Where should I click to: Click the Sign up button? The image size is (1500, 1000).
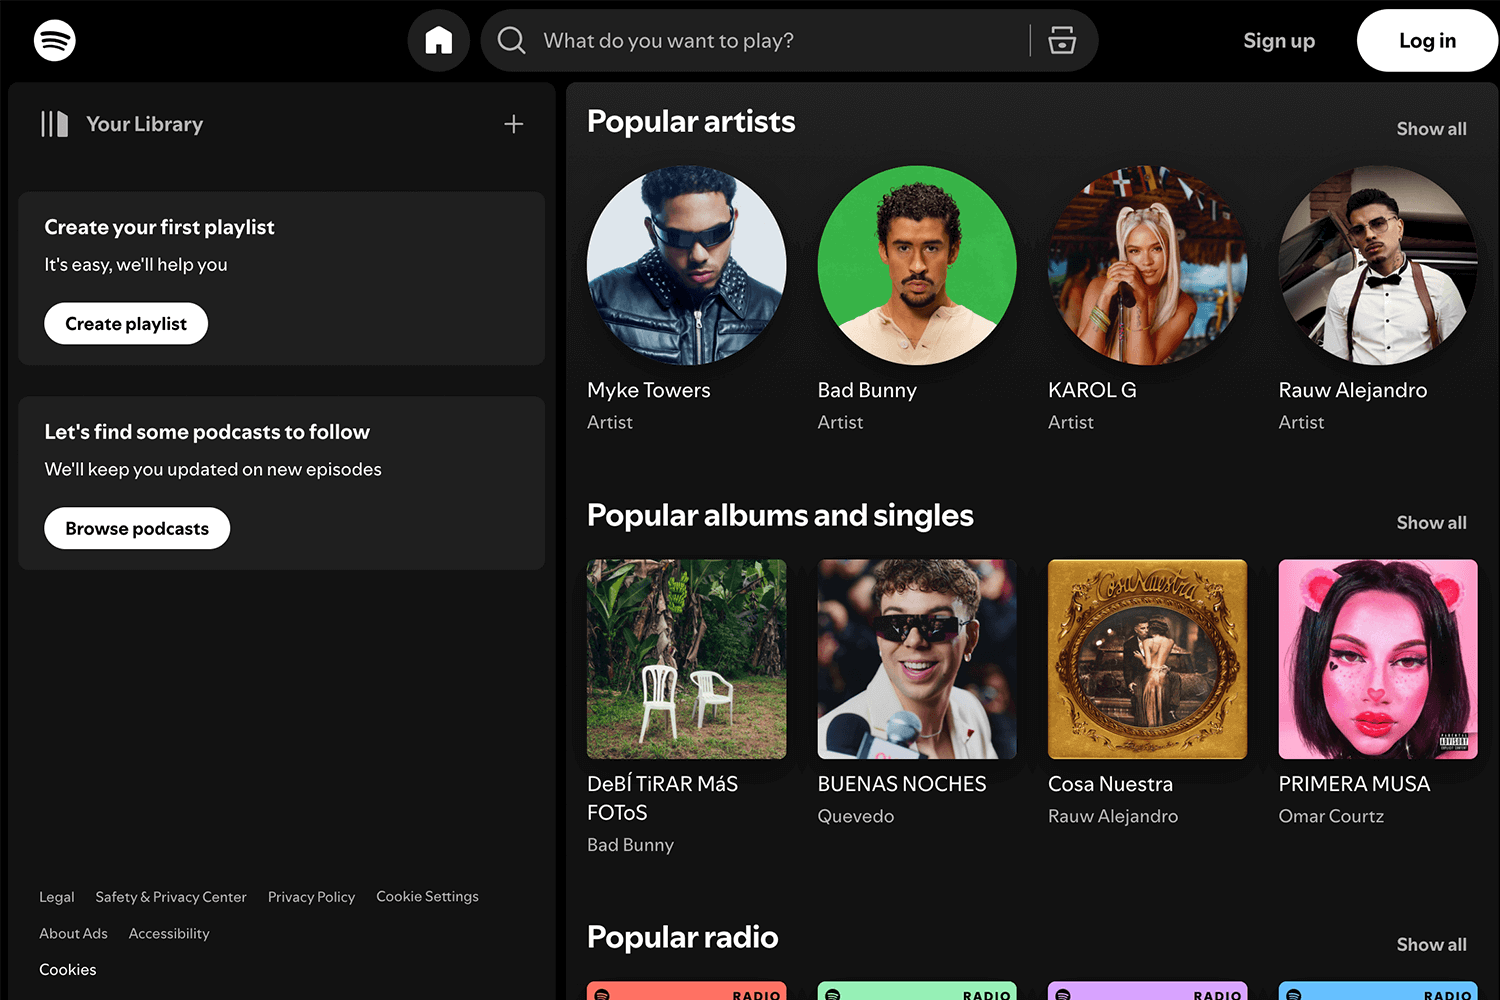click(1279, 41)
